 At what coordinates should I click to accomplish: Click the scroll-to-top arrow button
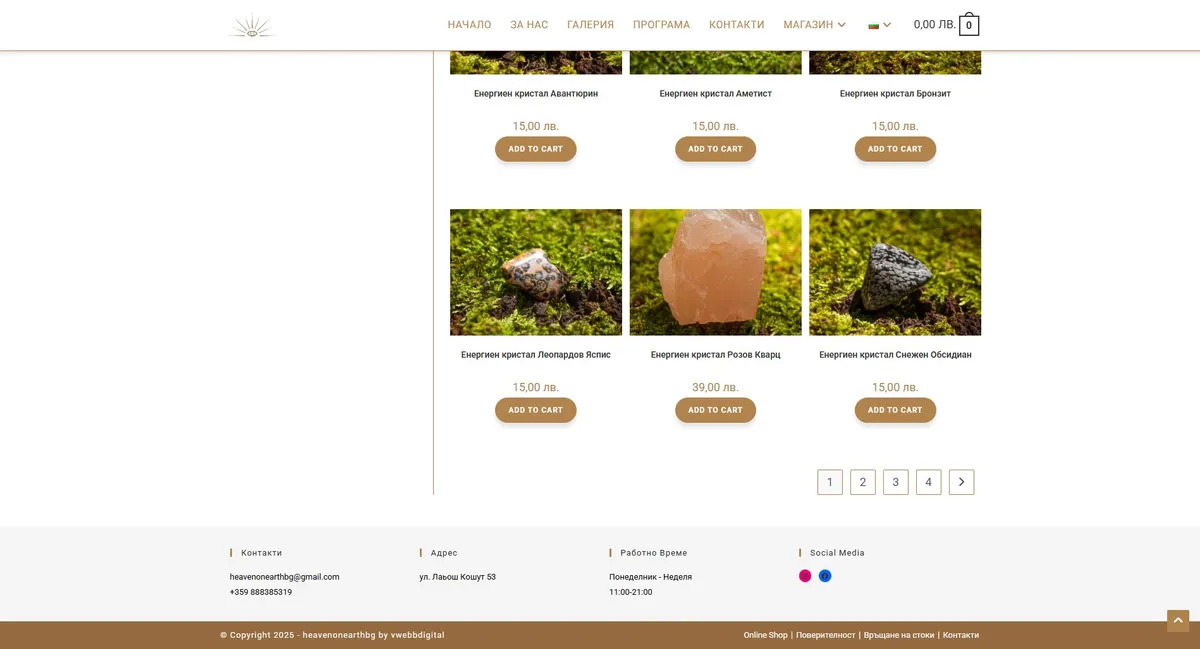point(1177,621)
